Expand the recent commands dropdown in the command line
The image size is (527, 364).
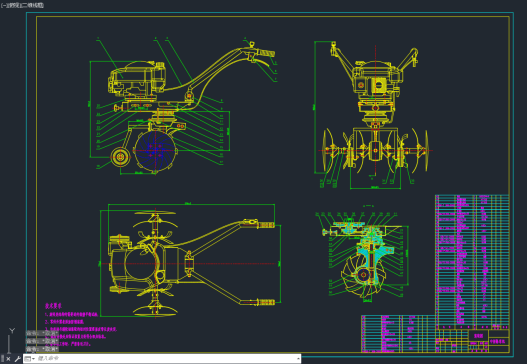tap(30, 359)
